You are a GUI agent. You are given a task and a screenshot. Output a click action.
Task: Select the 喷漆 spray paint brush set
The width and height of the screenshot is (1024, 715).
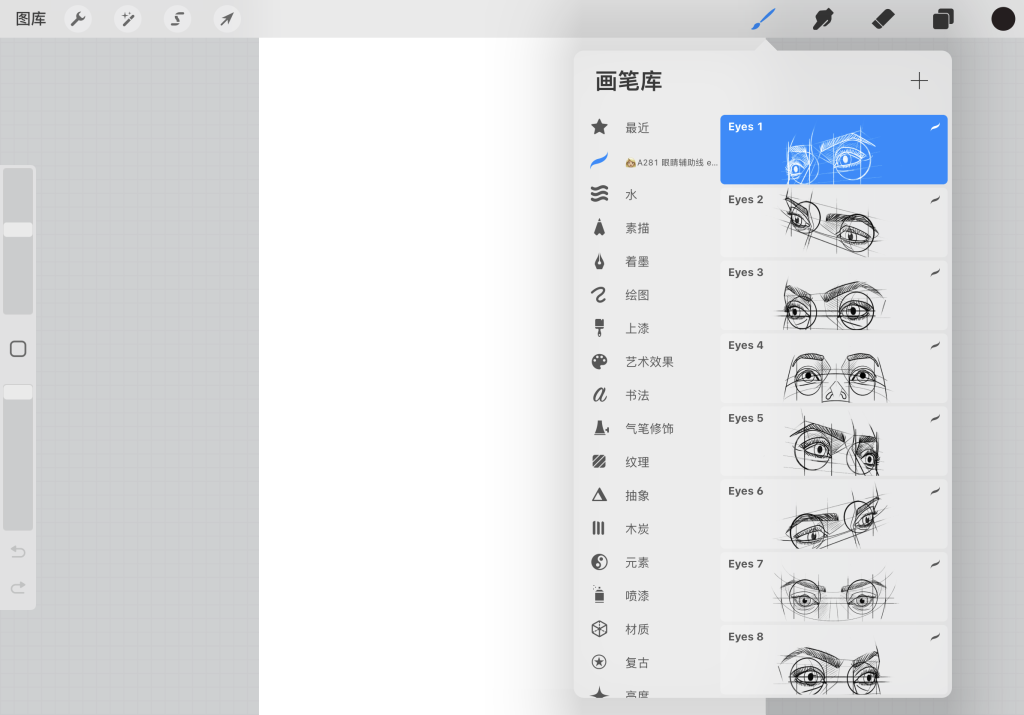click(637, 596)
